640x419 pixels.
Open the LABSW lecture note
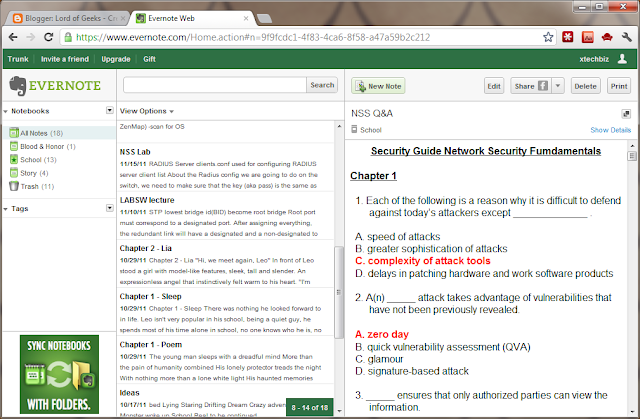tap(225, 215)
